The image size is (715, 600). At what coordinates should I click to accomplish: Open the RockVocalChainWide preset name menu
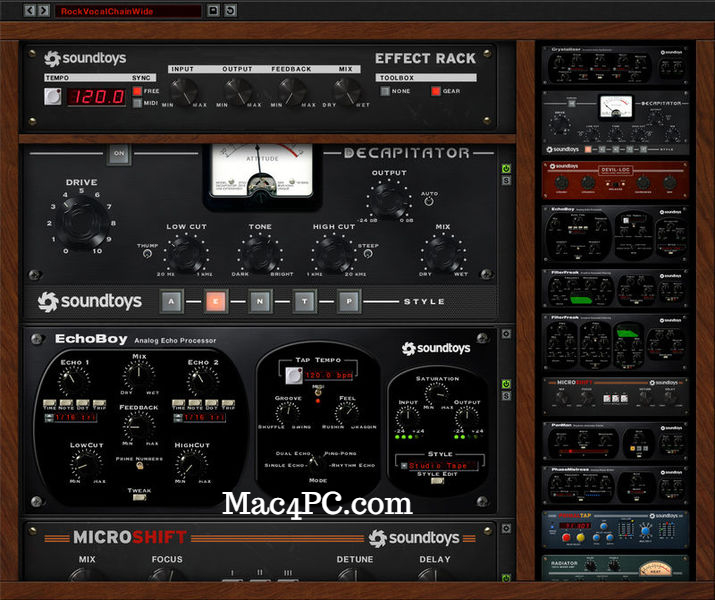128,11
